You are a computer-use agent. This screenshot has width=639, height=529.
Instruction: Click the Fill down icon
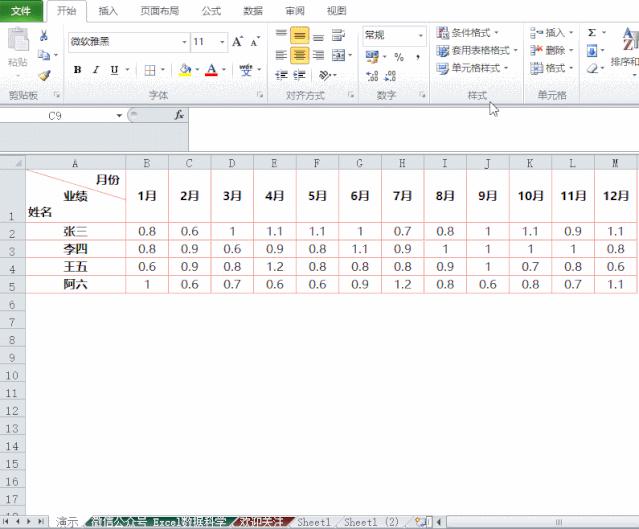pos(592,51)
